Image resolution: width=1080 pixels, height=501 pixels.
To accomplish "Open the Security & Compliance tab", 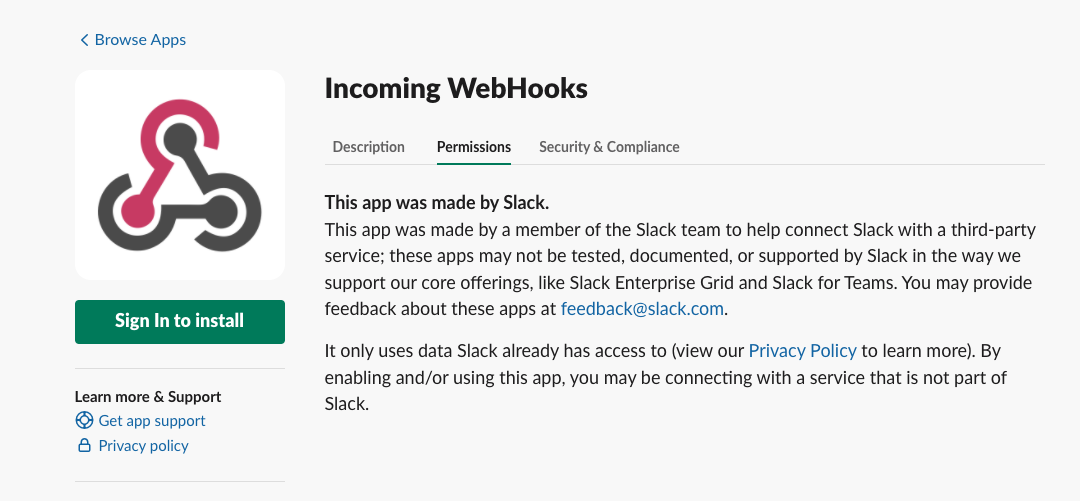I will (x=609, y=147).
